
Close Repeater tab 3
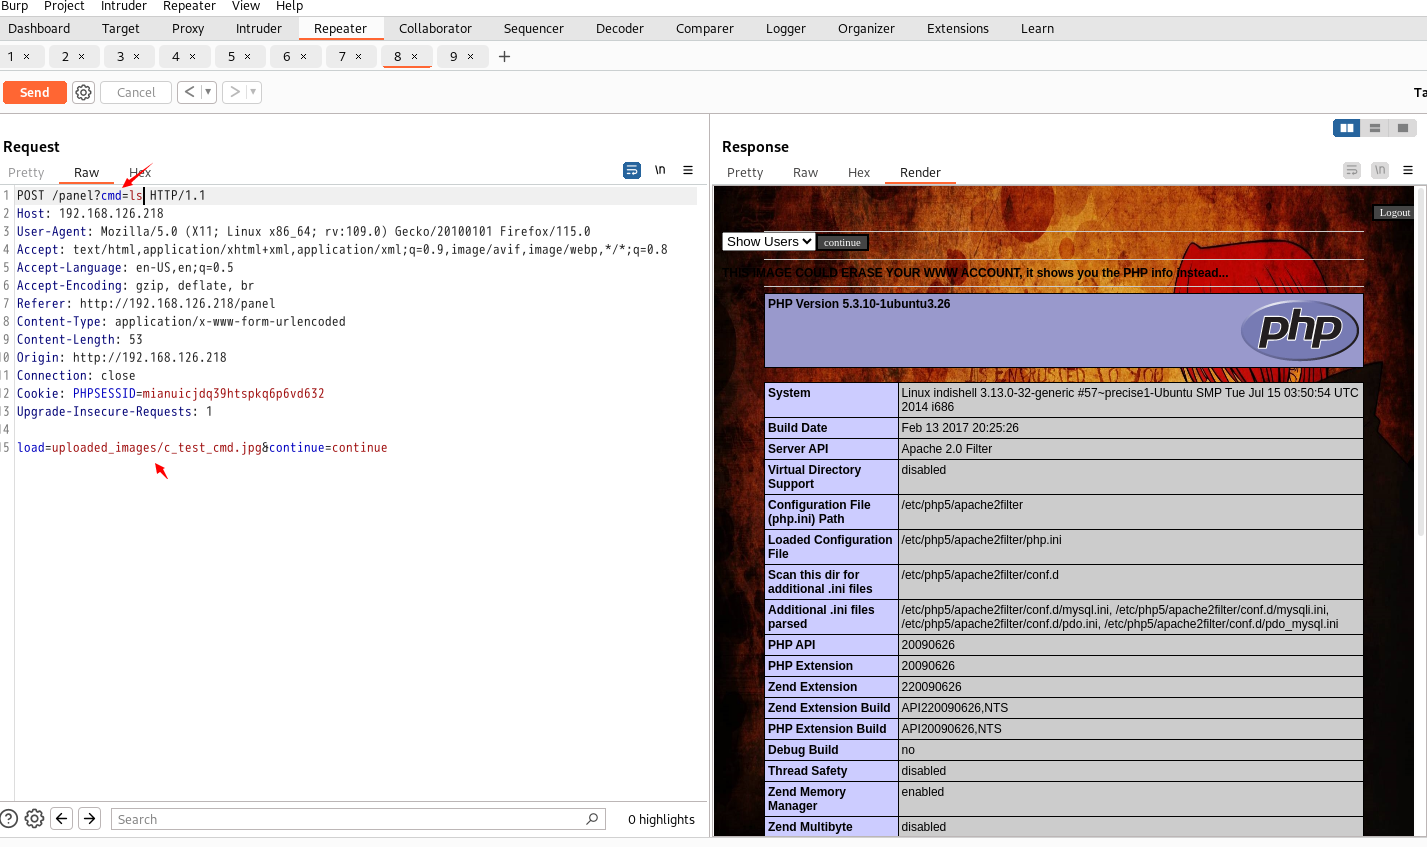pyautogui.click(x=137, y=57)
